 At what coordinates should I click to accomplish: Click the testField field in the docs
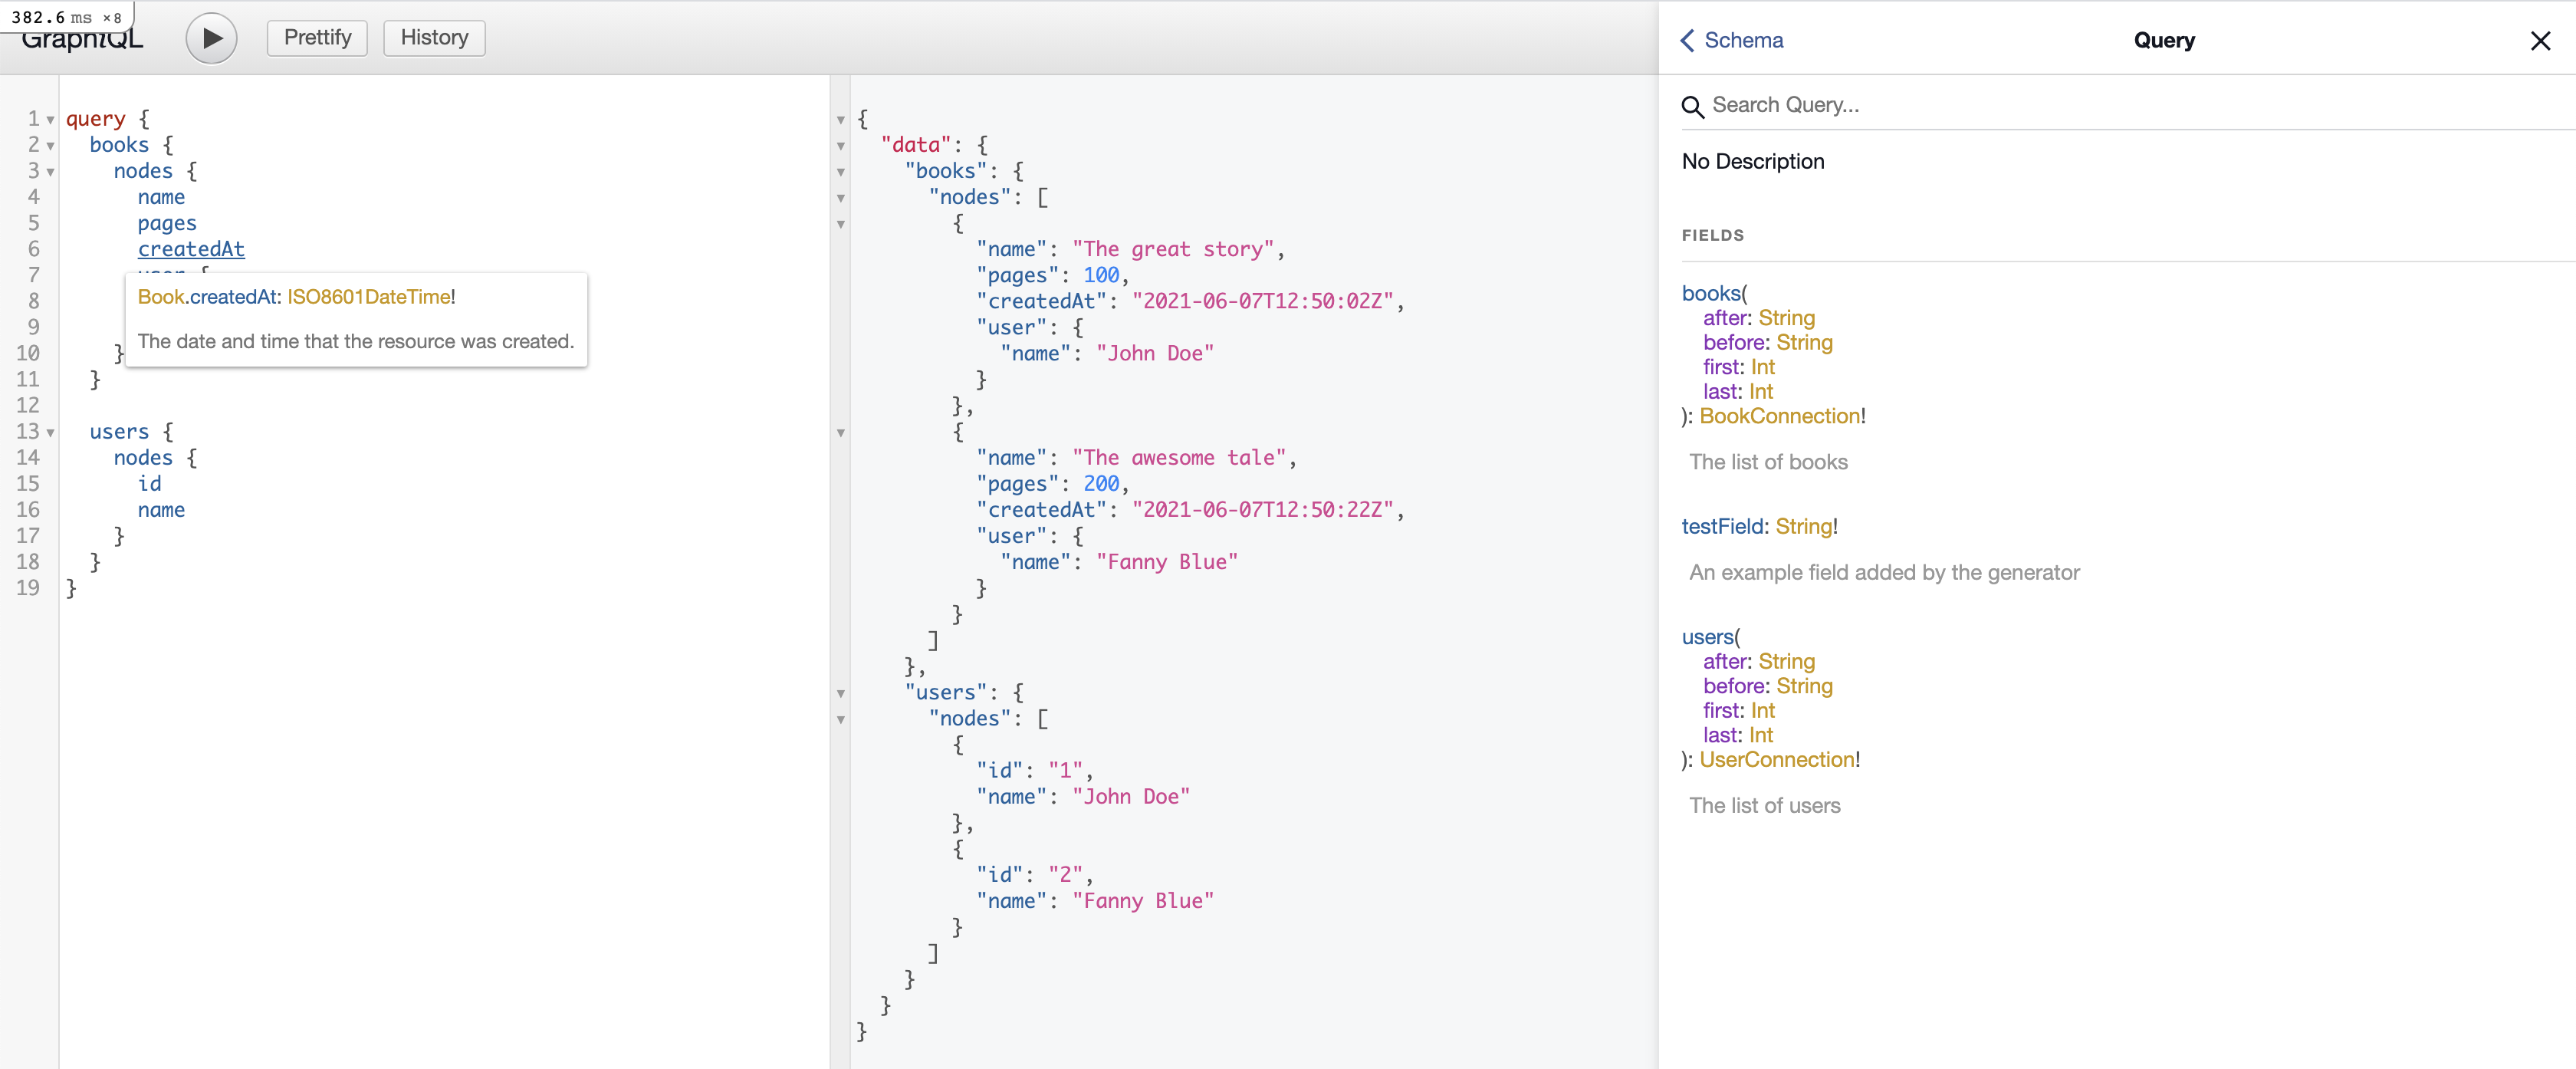tap(1722, 526)
